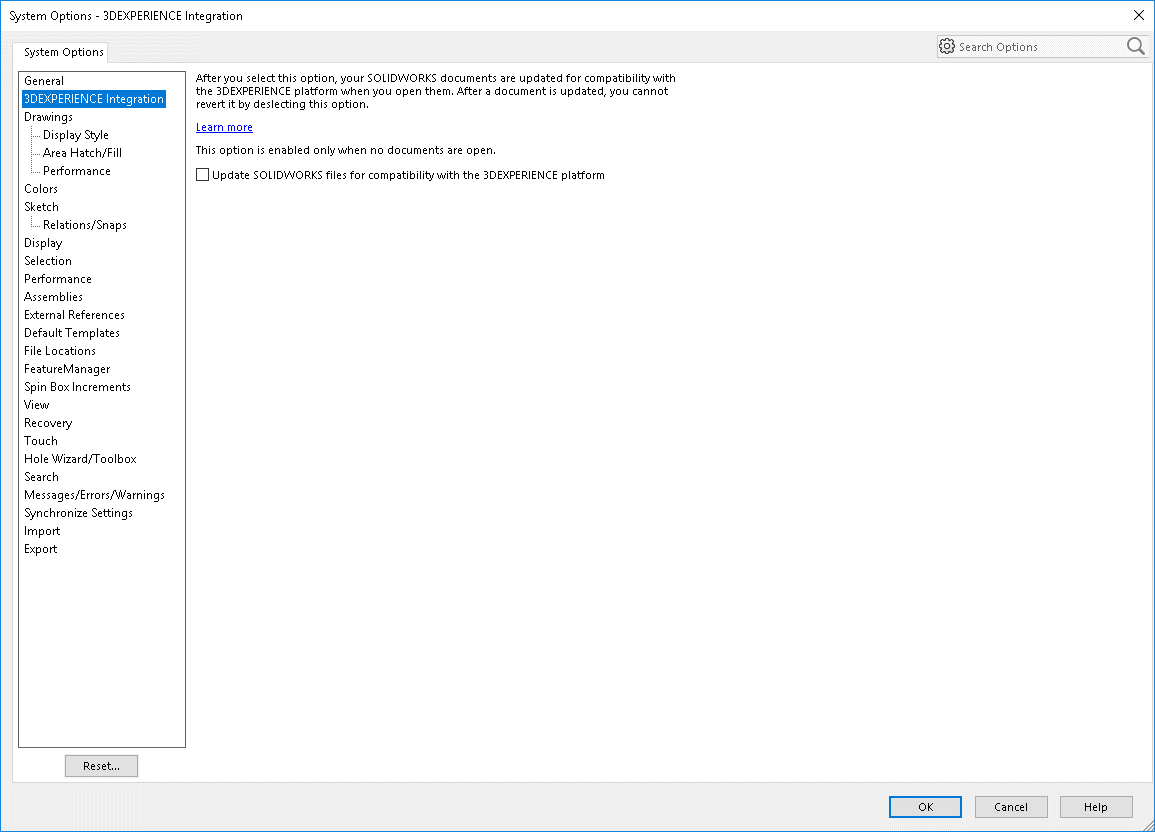Open Synchronize Settings category

[x=78, y=513]
